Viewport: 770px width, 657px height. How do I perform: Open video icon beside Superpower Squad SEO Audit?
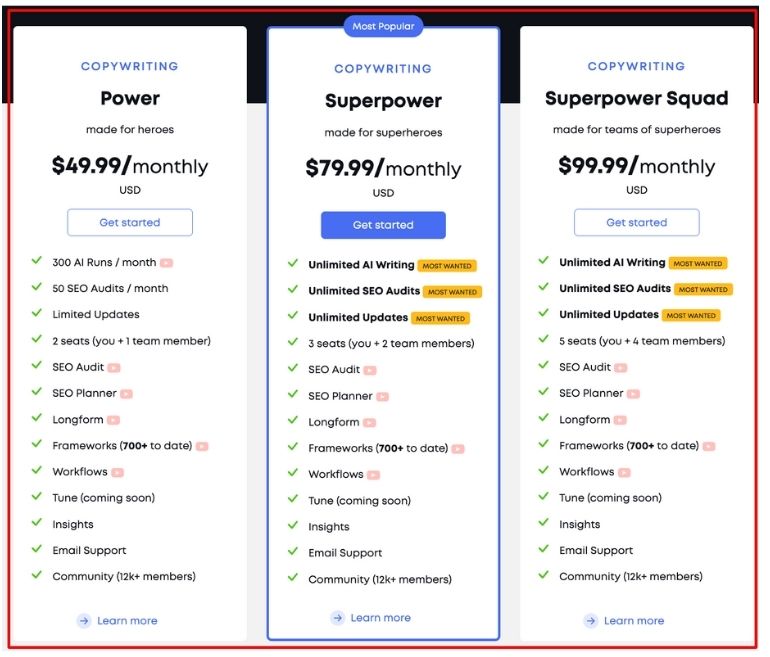[621, 368]
